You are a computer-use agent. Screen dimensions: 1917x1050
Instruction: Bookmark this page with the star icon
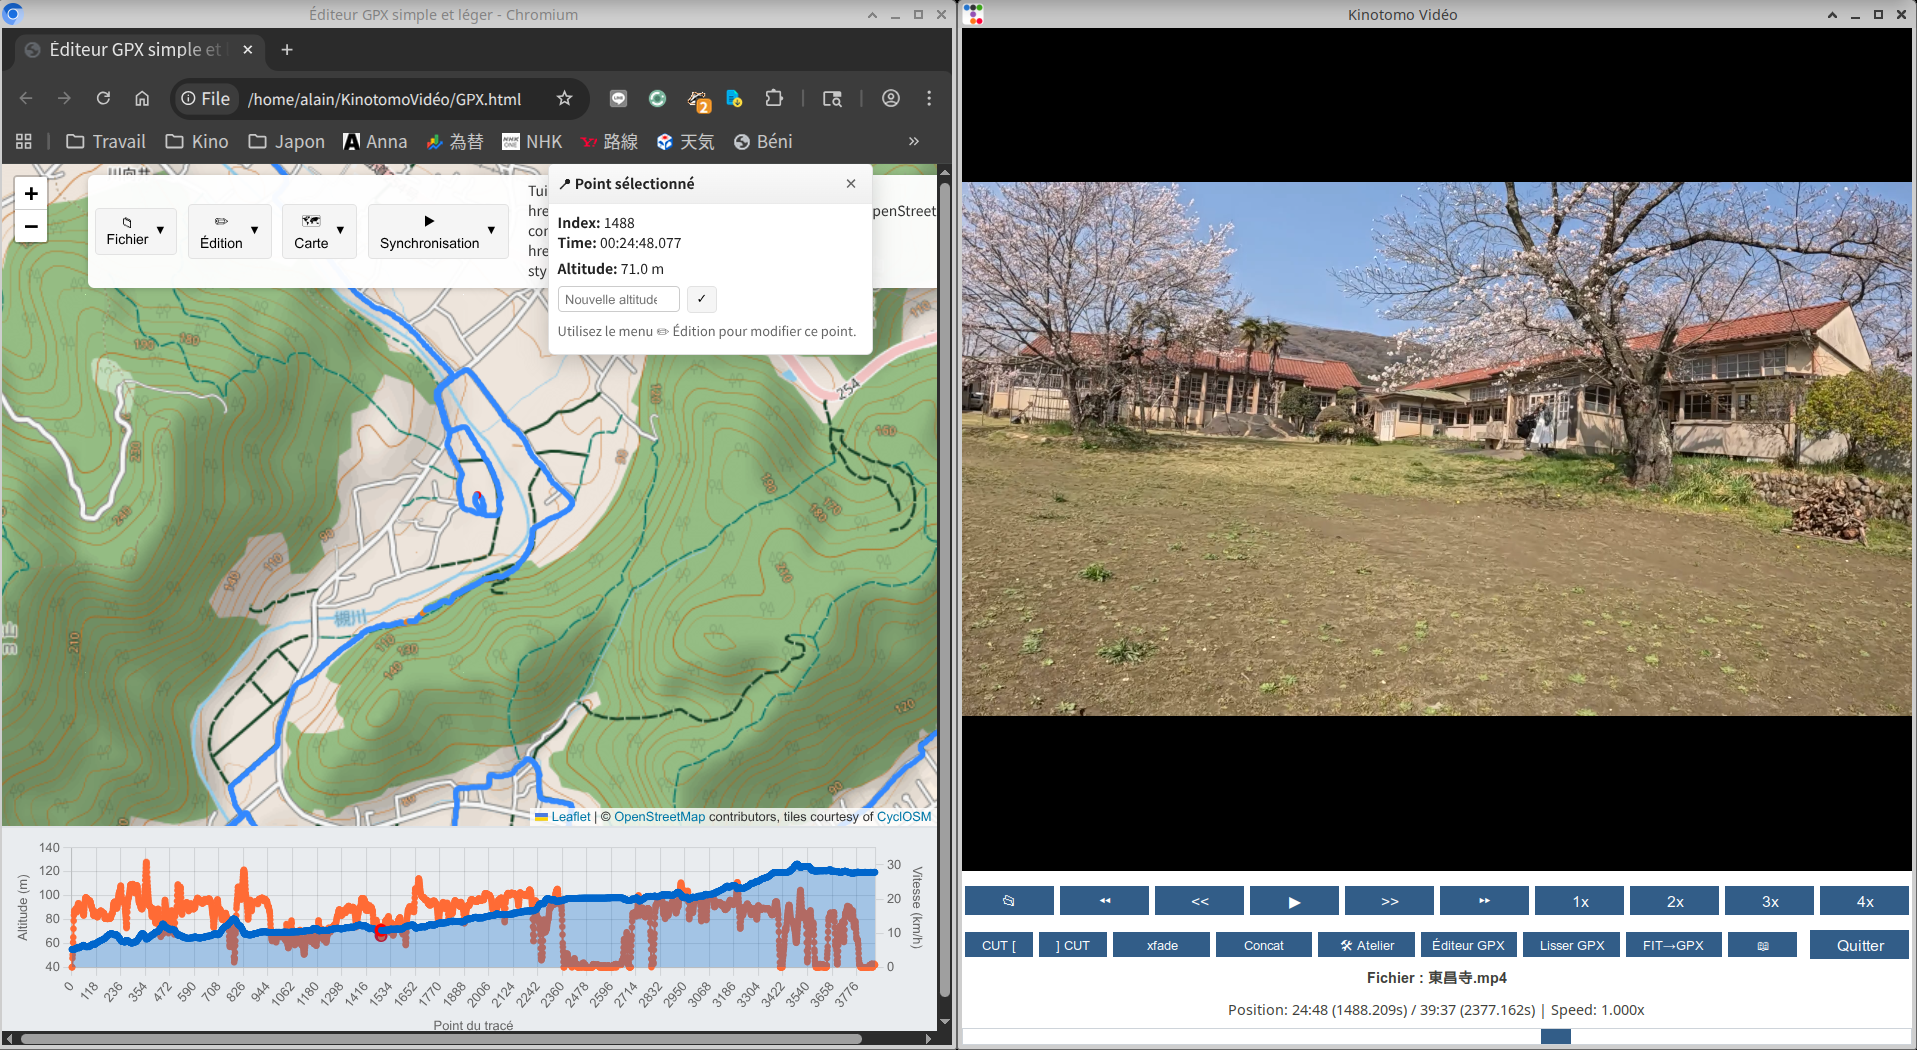[564, 98]
